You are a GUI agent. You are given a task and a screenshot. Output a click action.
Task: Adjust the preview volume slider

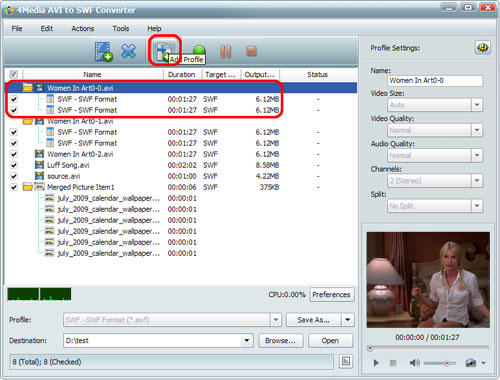[x=439, y=363]
